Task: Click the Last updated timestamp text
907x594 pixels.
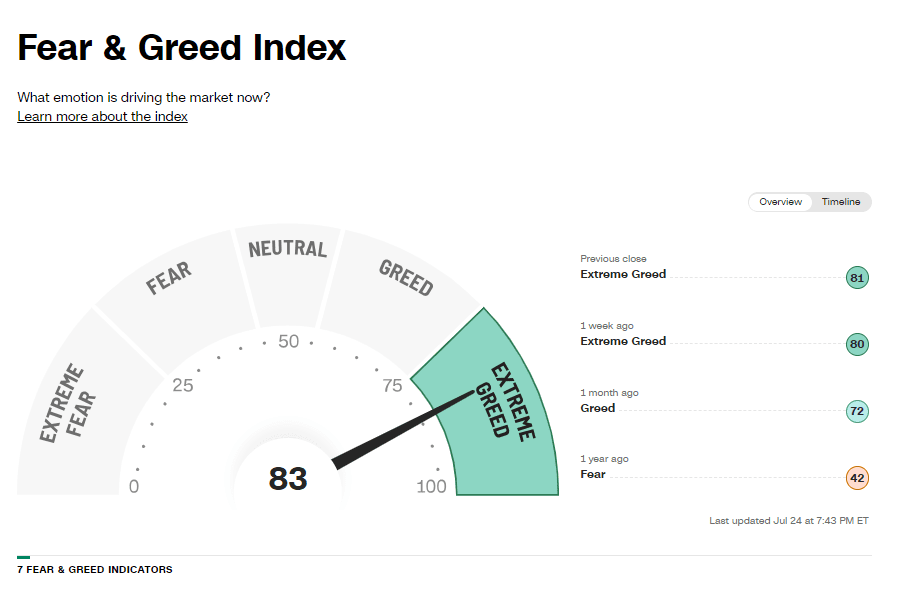Action: point(789,521)
